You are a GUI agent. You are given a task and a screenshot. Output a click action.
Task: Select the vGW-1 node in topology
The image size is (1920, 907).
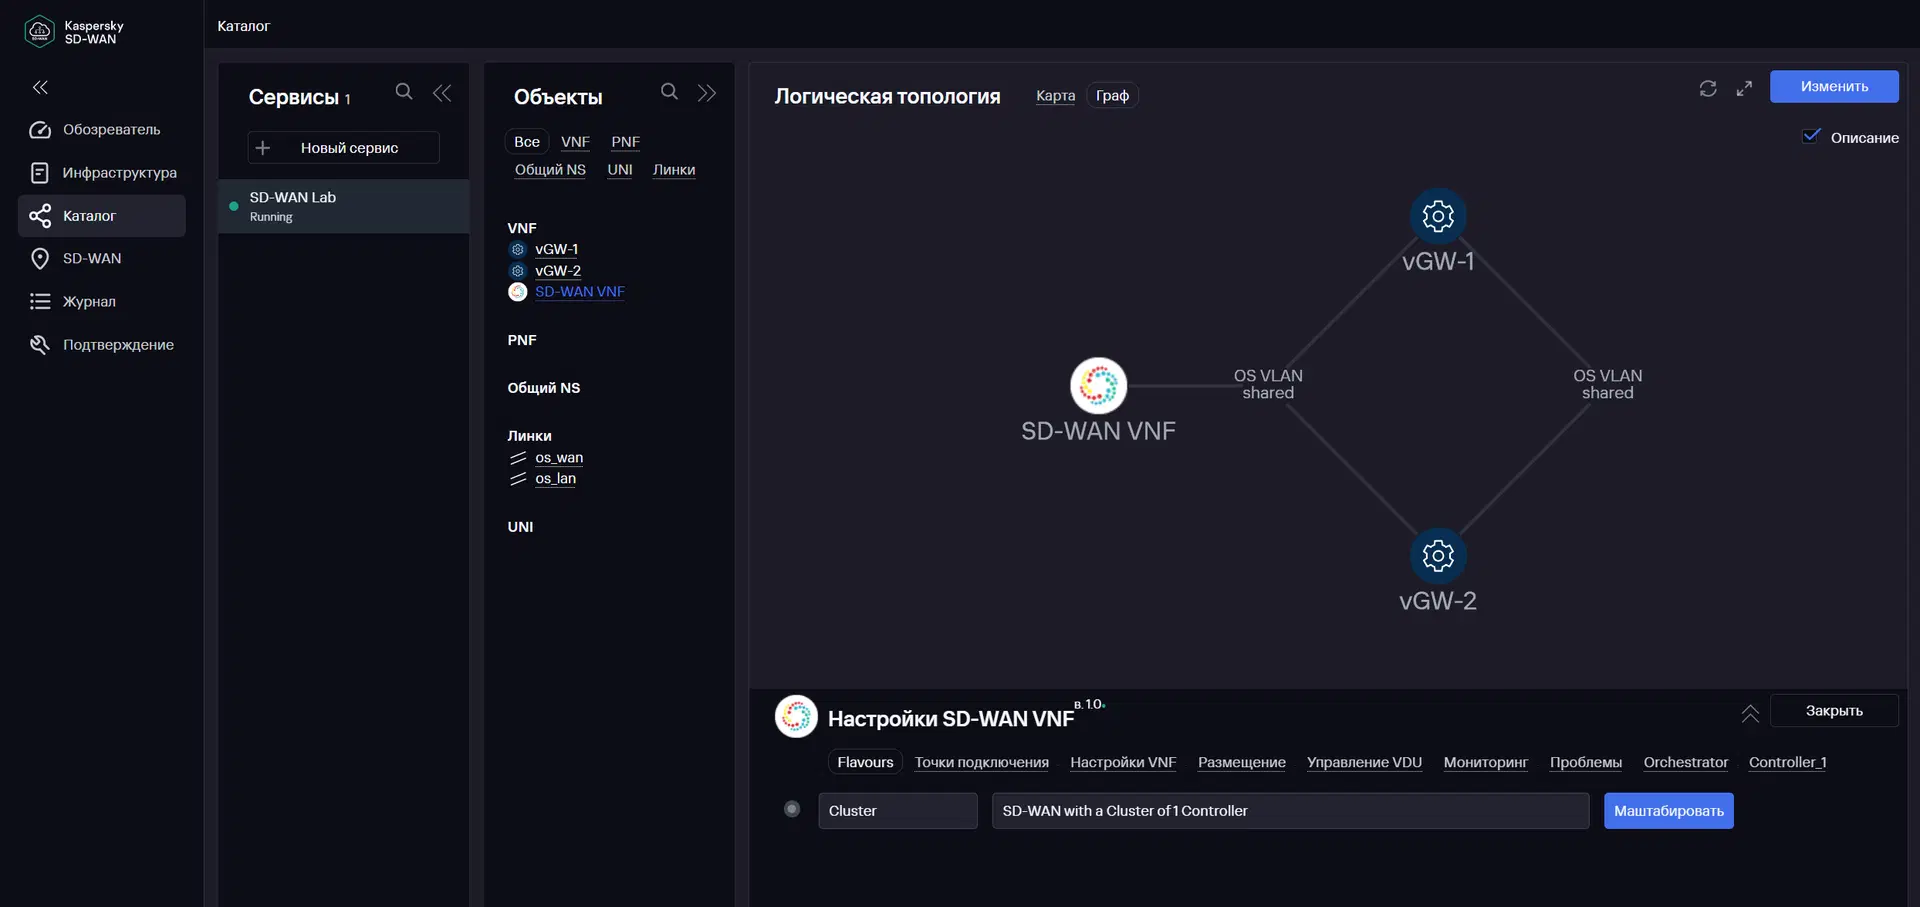tap(1438, 216)
